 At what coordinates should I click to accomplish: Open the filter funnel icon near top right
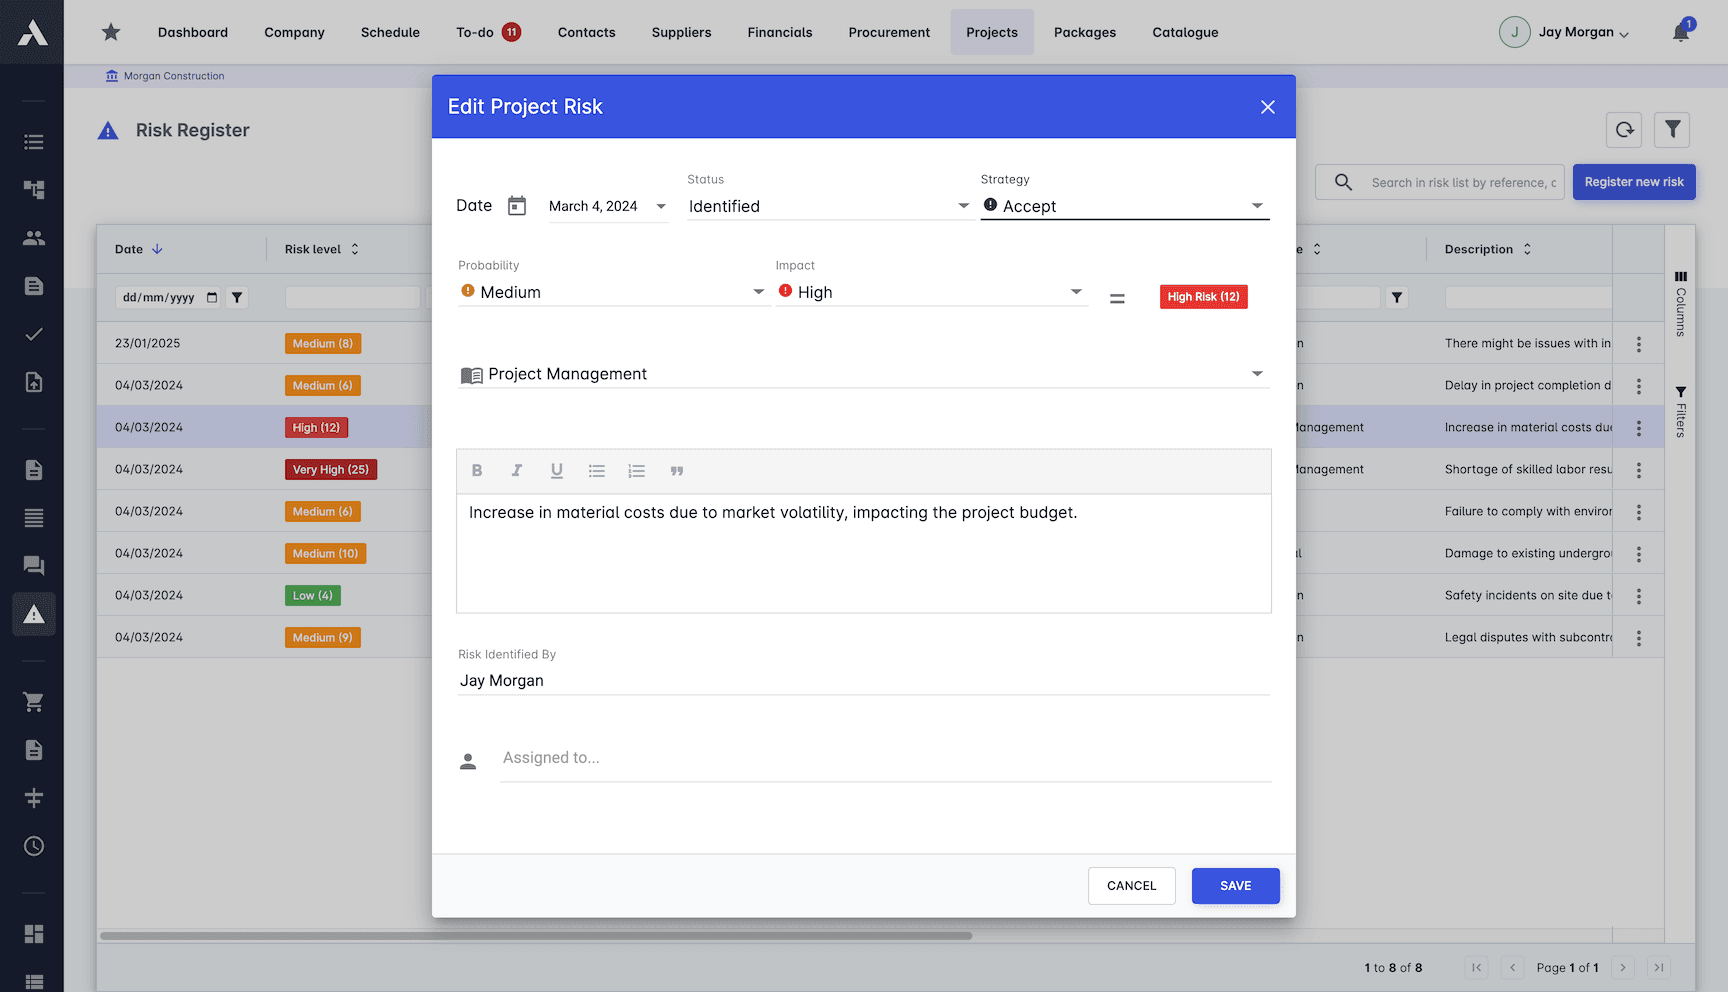pos(1673,130)
